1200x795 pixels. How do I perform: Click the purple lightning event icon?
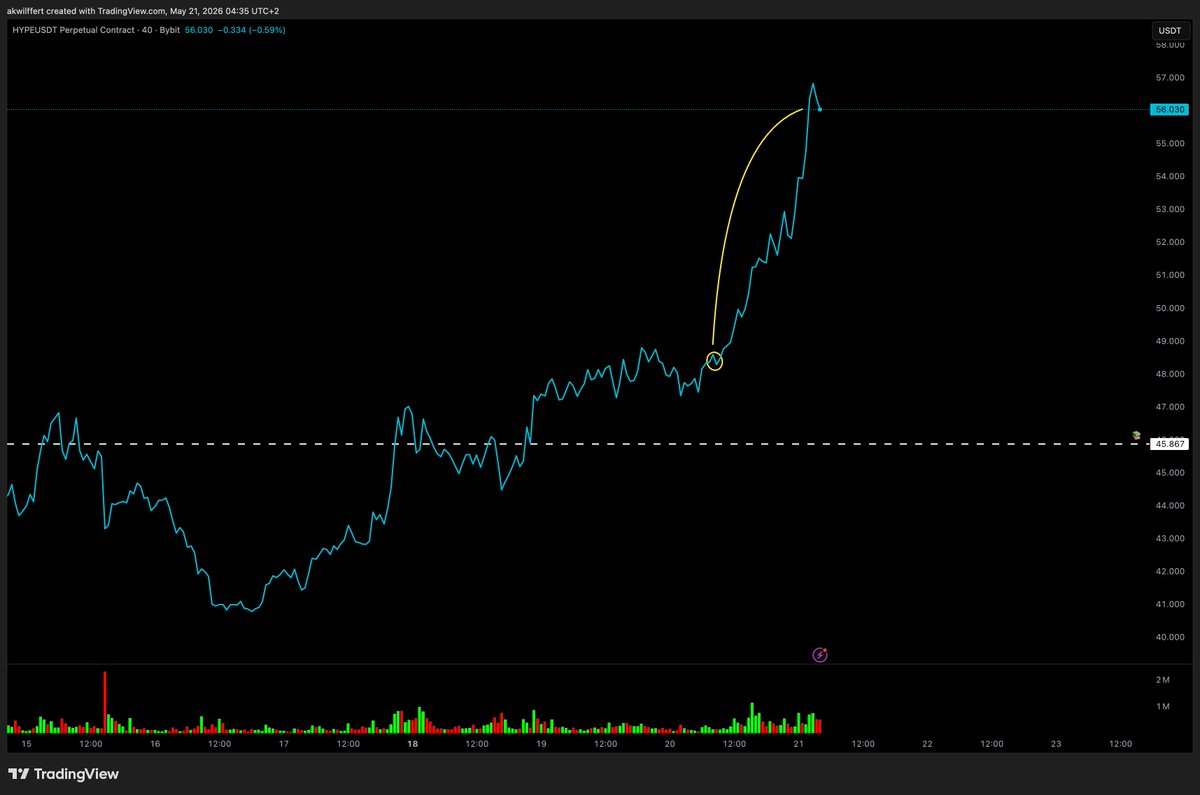pyautogui.click(x=820, y=655)
